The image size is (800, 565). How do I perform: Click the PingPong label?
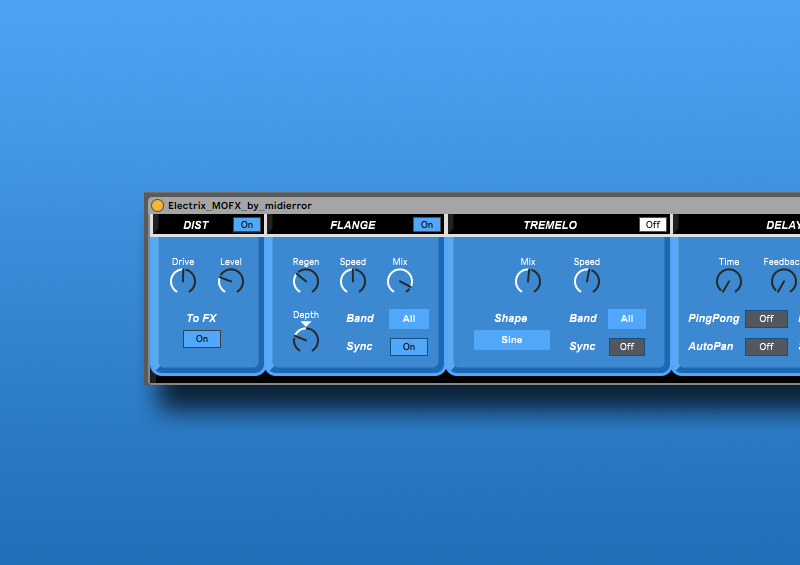(x=713, y=318)
